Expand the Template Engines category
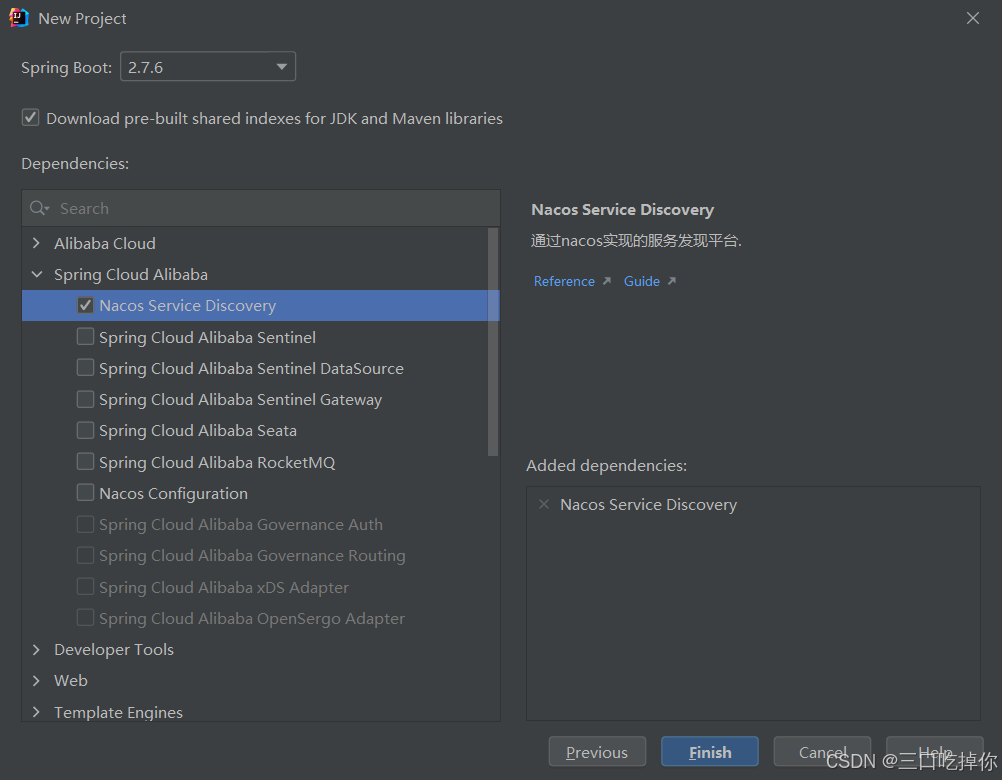The height and width of the screenshot is (780, 1002). pos(36,712)
